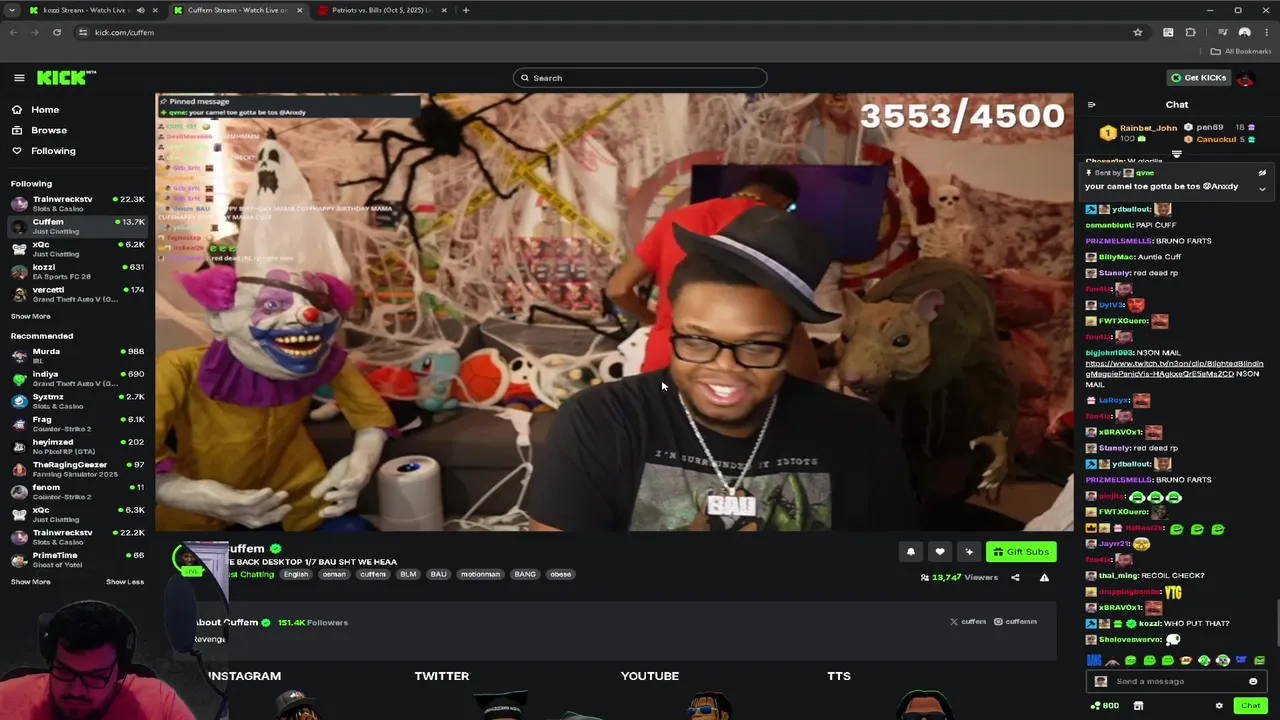Screen dimensions: 1280x720
Task: Expand the pinned message chevron
Action: [x=1262, y=189]
